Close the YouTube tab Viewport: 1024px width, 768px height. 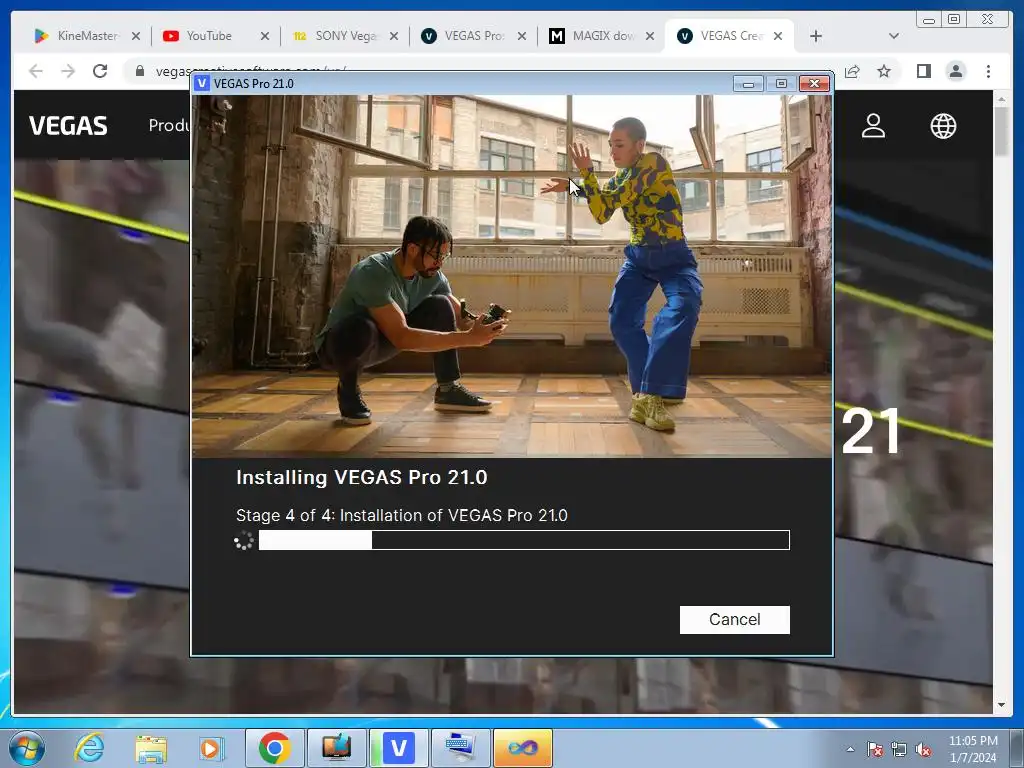point(264,36)
